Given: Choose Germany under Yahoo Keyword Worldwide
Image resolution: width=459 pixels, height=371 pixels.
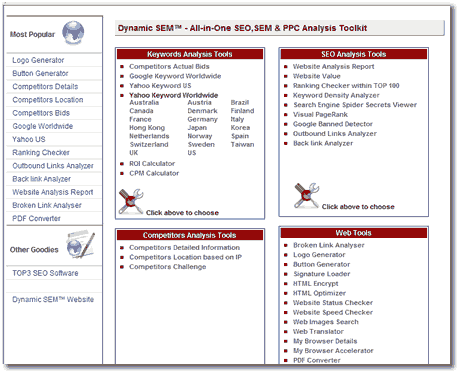Looking at the screenshot, I should [x=202, y=119].
